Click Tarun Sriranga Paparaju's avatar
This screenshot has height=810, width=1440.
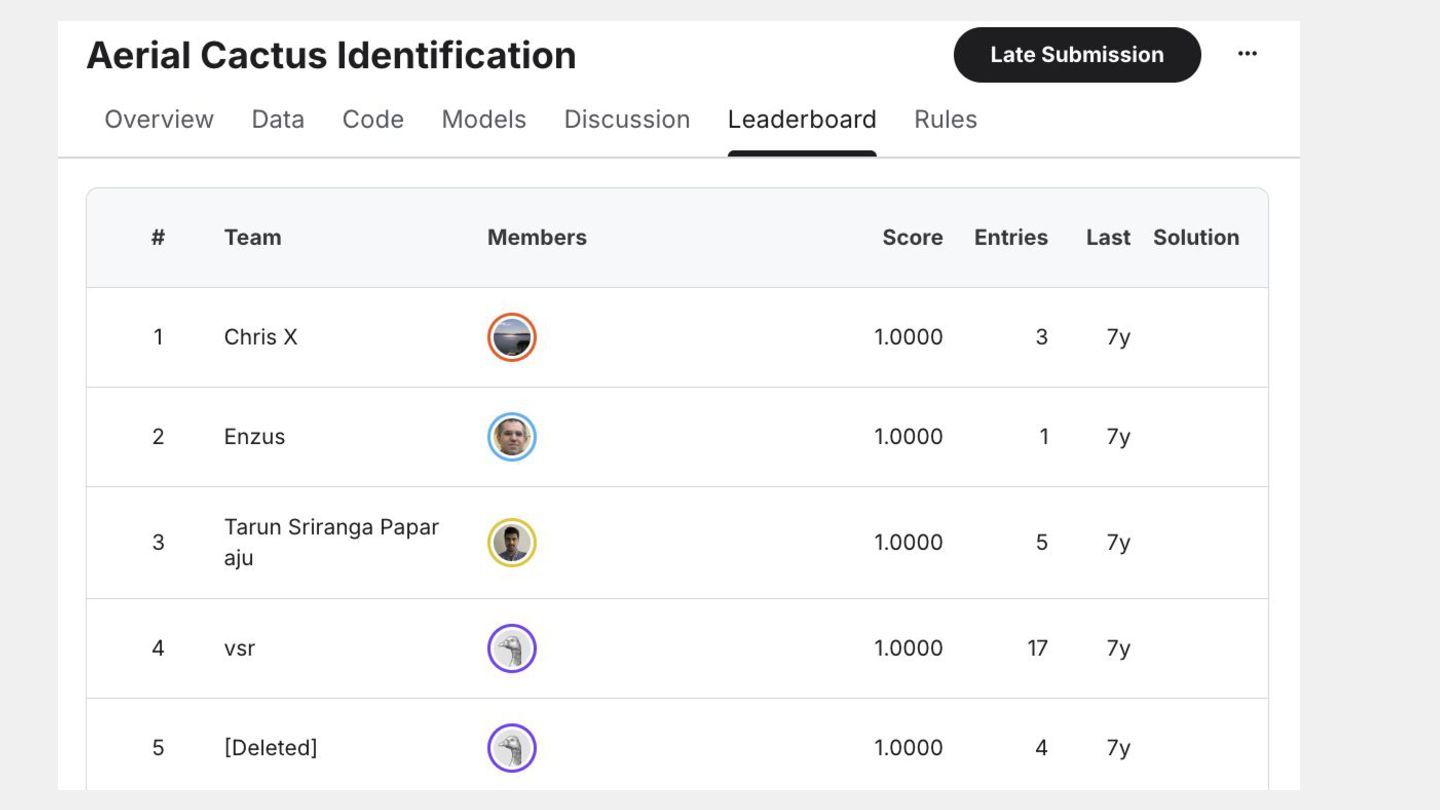[512, 542]
